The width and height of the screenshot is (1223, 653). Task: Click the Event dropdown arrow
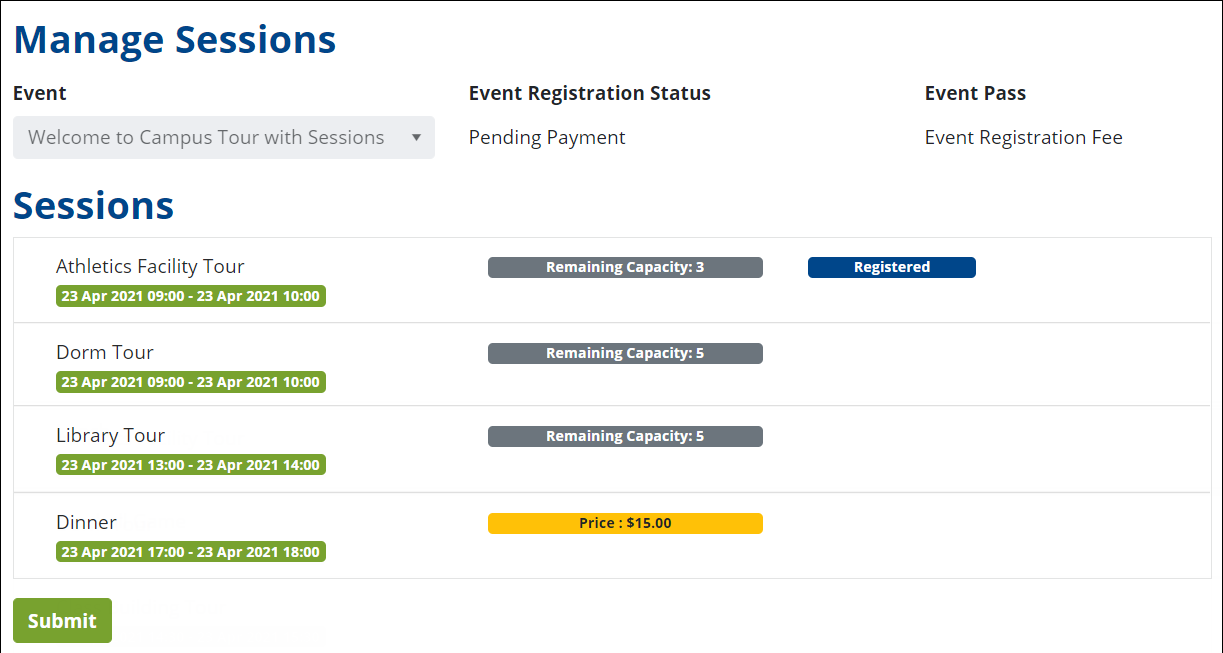coord(416,137)
